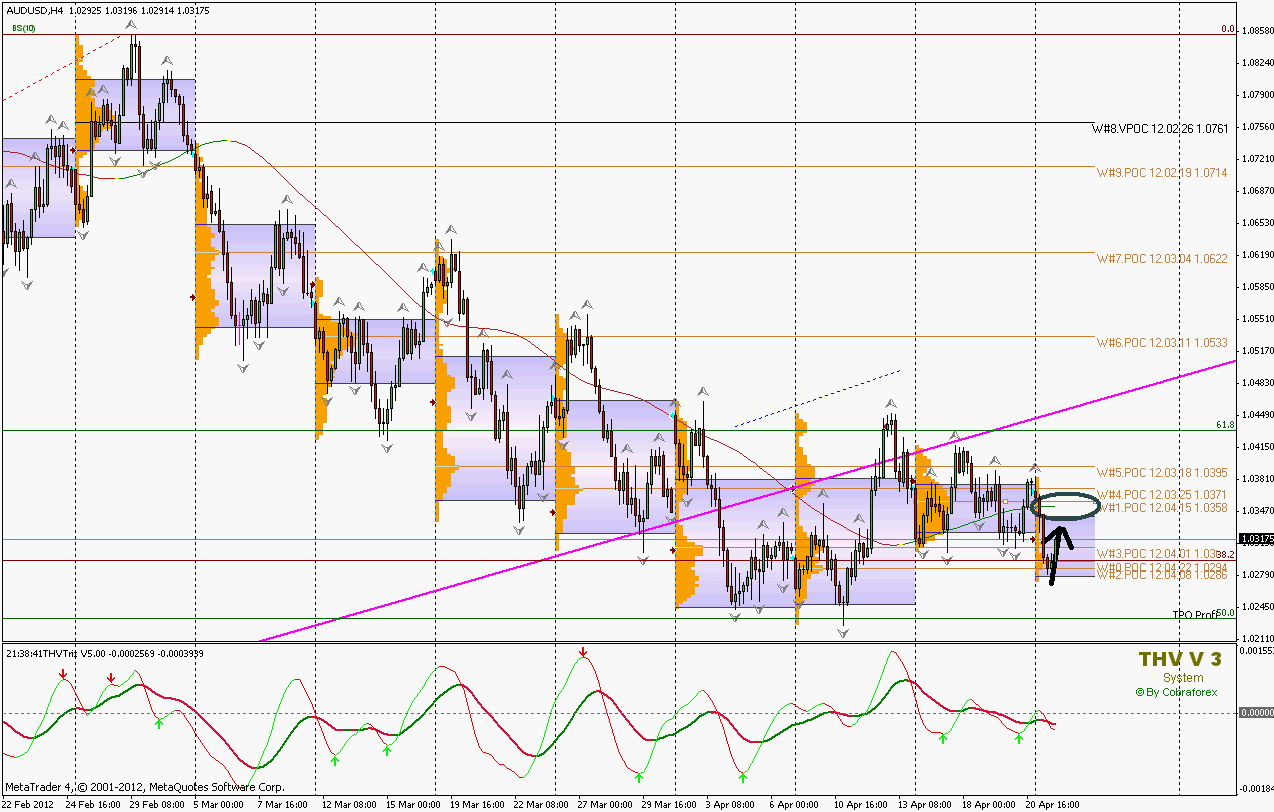Viewport: 1274px width, 812px height.
Task: Click the red sell arrow above the 27 Mar oscillator peak
Action: coord(582,653)
